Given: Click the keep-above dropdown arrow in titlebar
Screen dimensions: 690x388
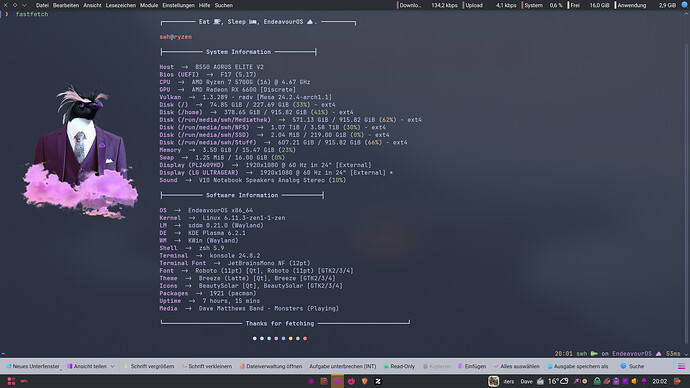Looking at the screenshot, I should [24, 5].
